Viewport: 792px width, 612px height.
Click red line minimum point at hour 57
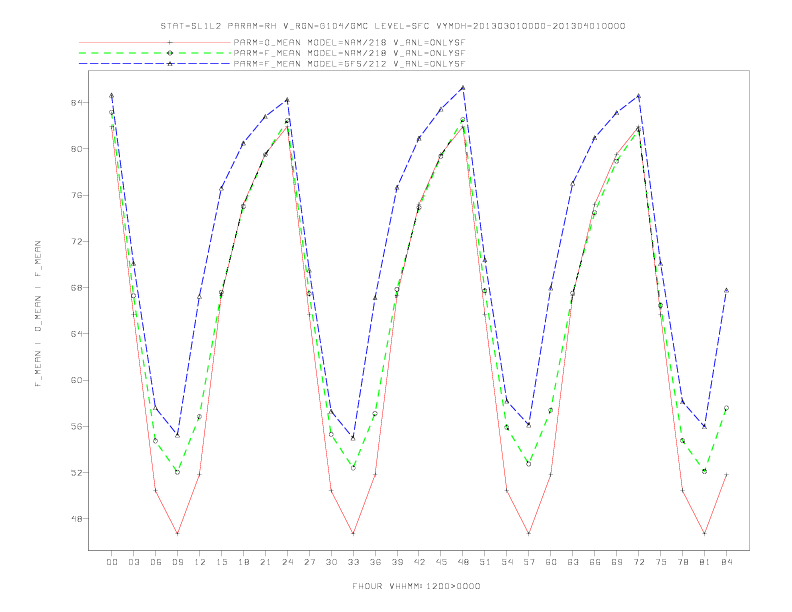pyautogui.click(x=529, y=533)
